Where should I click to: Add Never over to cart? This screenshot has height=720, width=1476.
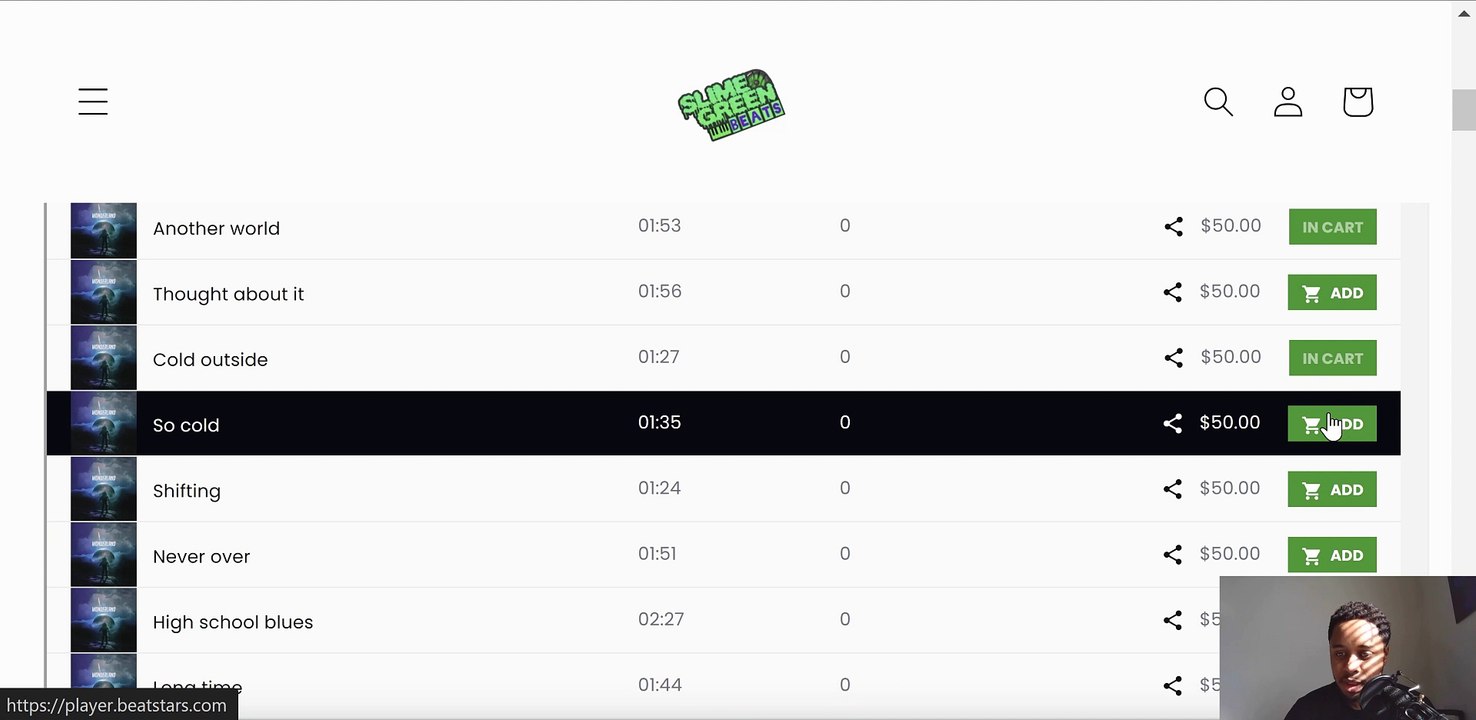pos(1332,555)
